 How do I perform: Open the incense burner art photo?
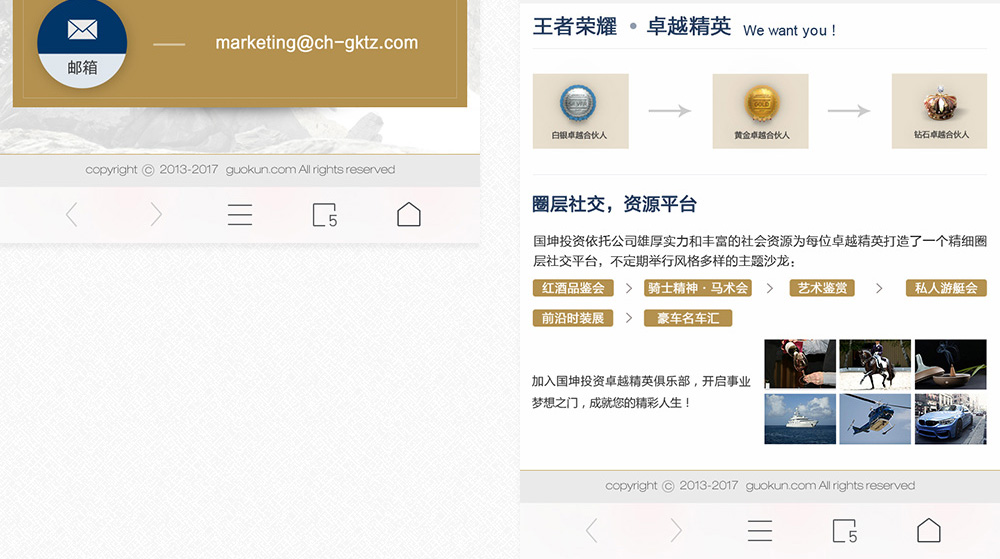[x=950, y=364]
